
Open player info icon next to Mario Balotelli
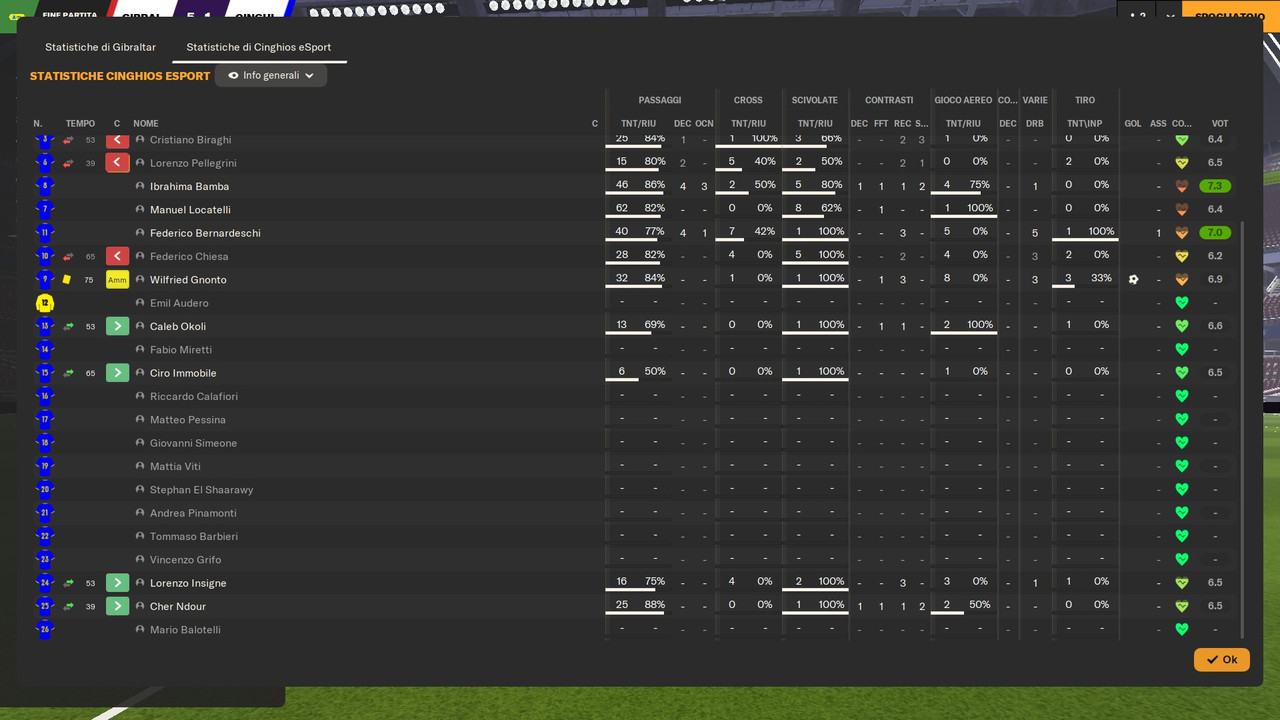(140, 630)
